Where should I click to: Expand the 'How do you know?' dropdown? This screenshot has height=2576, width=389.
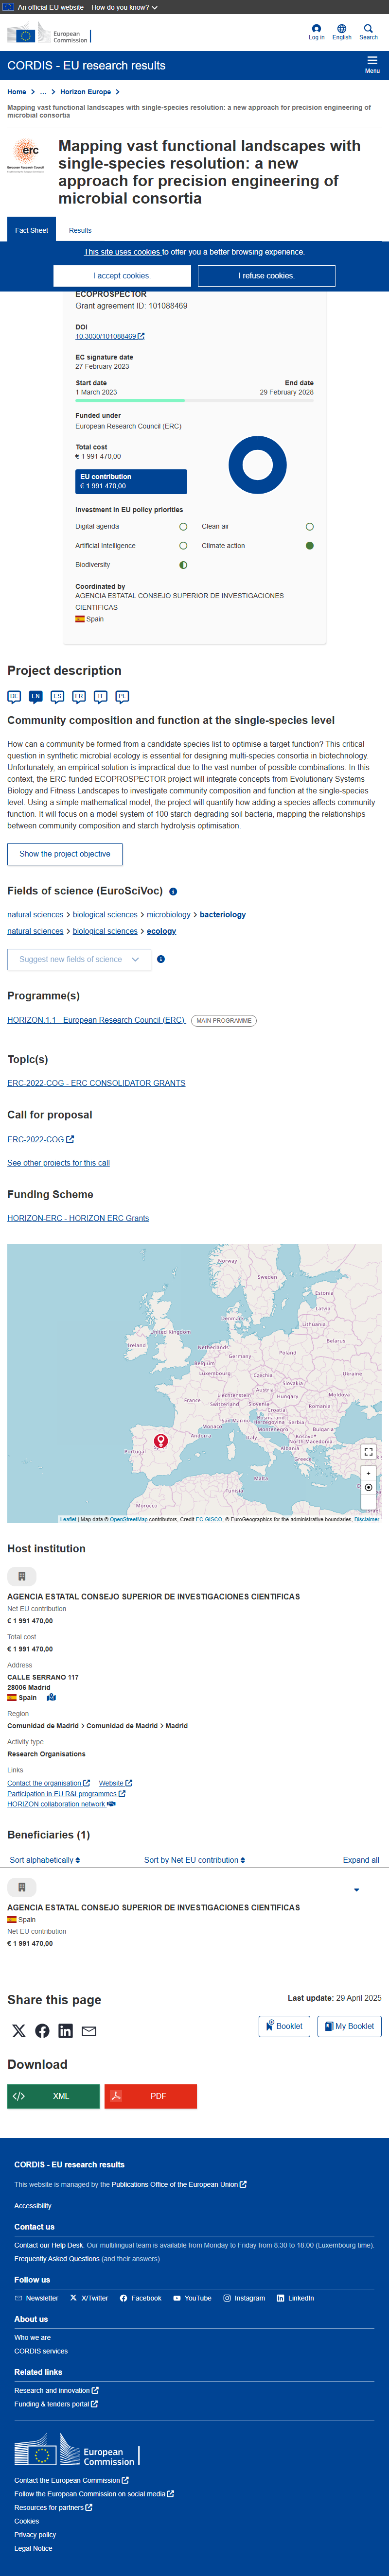(124, 7)
